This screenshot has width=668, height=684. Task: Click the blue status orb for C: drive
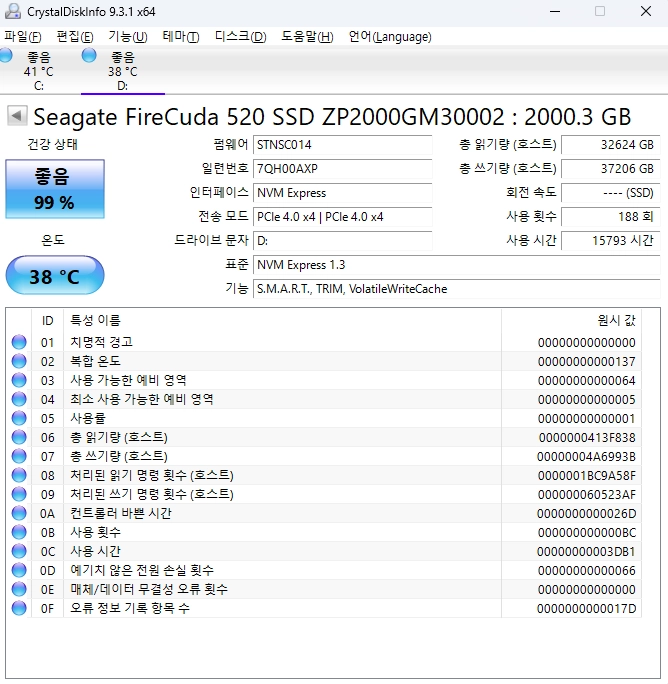pos(6,55)
